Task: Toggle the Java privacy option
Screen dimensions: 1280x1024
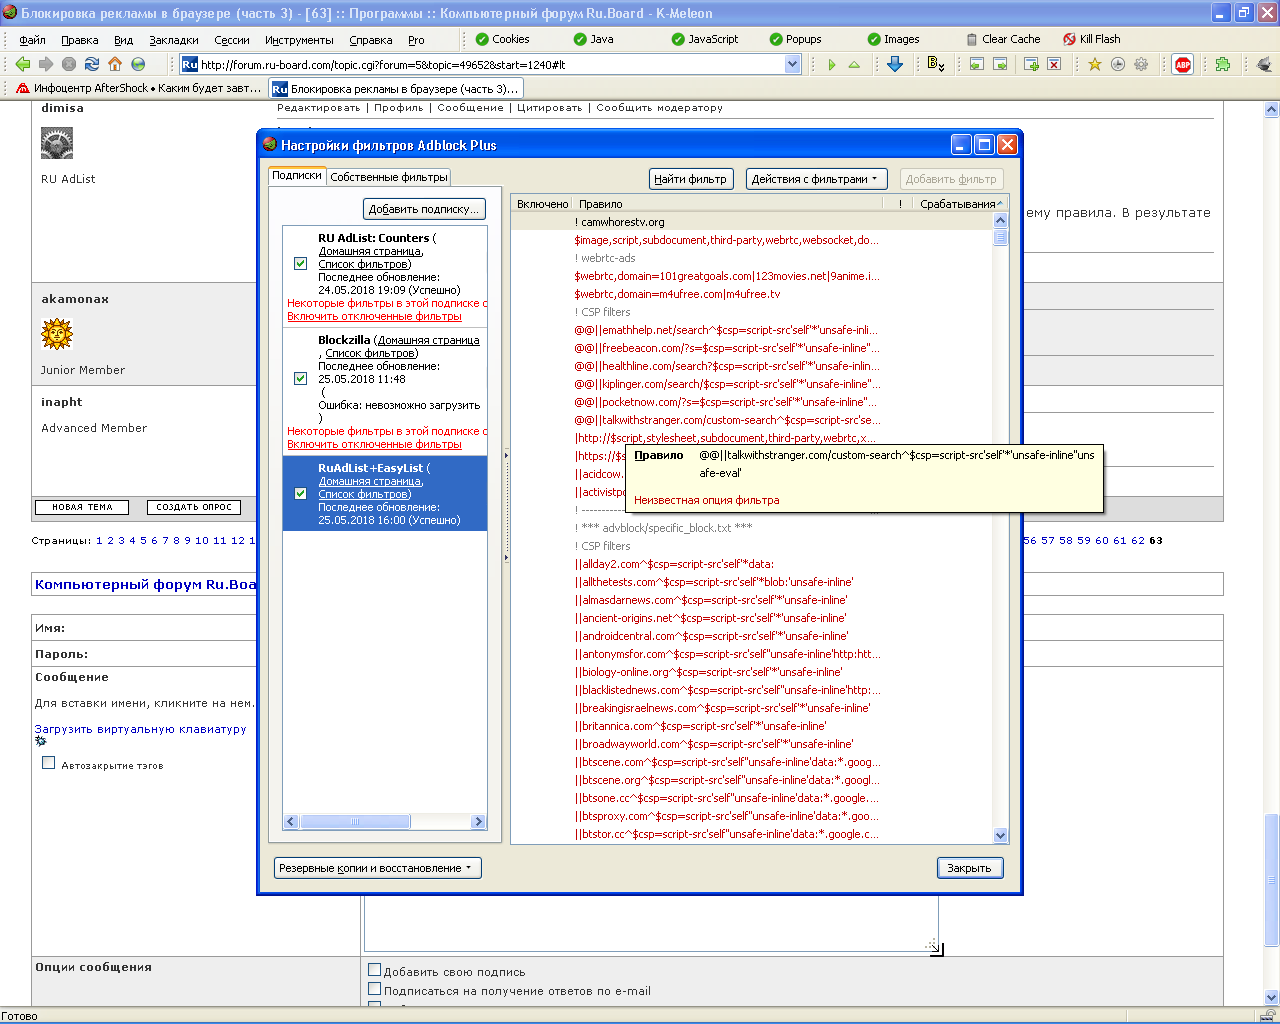Action: pyautogui.click(x=593, y=39)
